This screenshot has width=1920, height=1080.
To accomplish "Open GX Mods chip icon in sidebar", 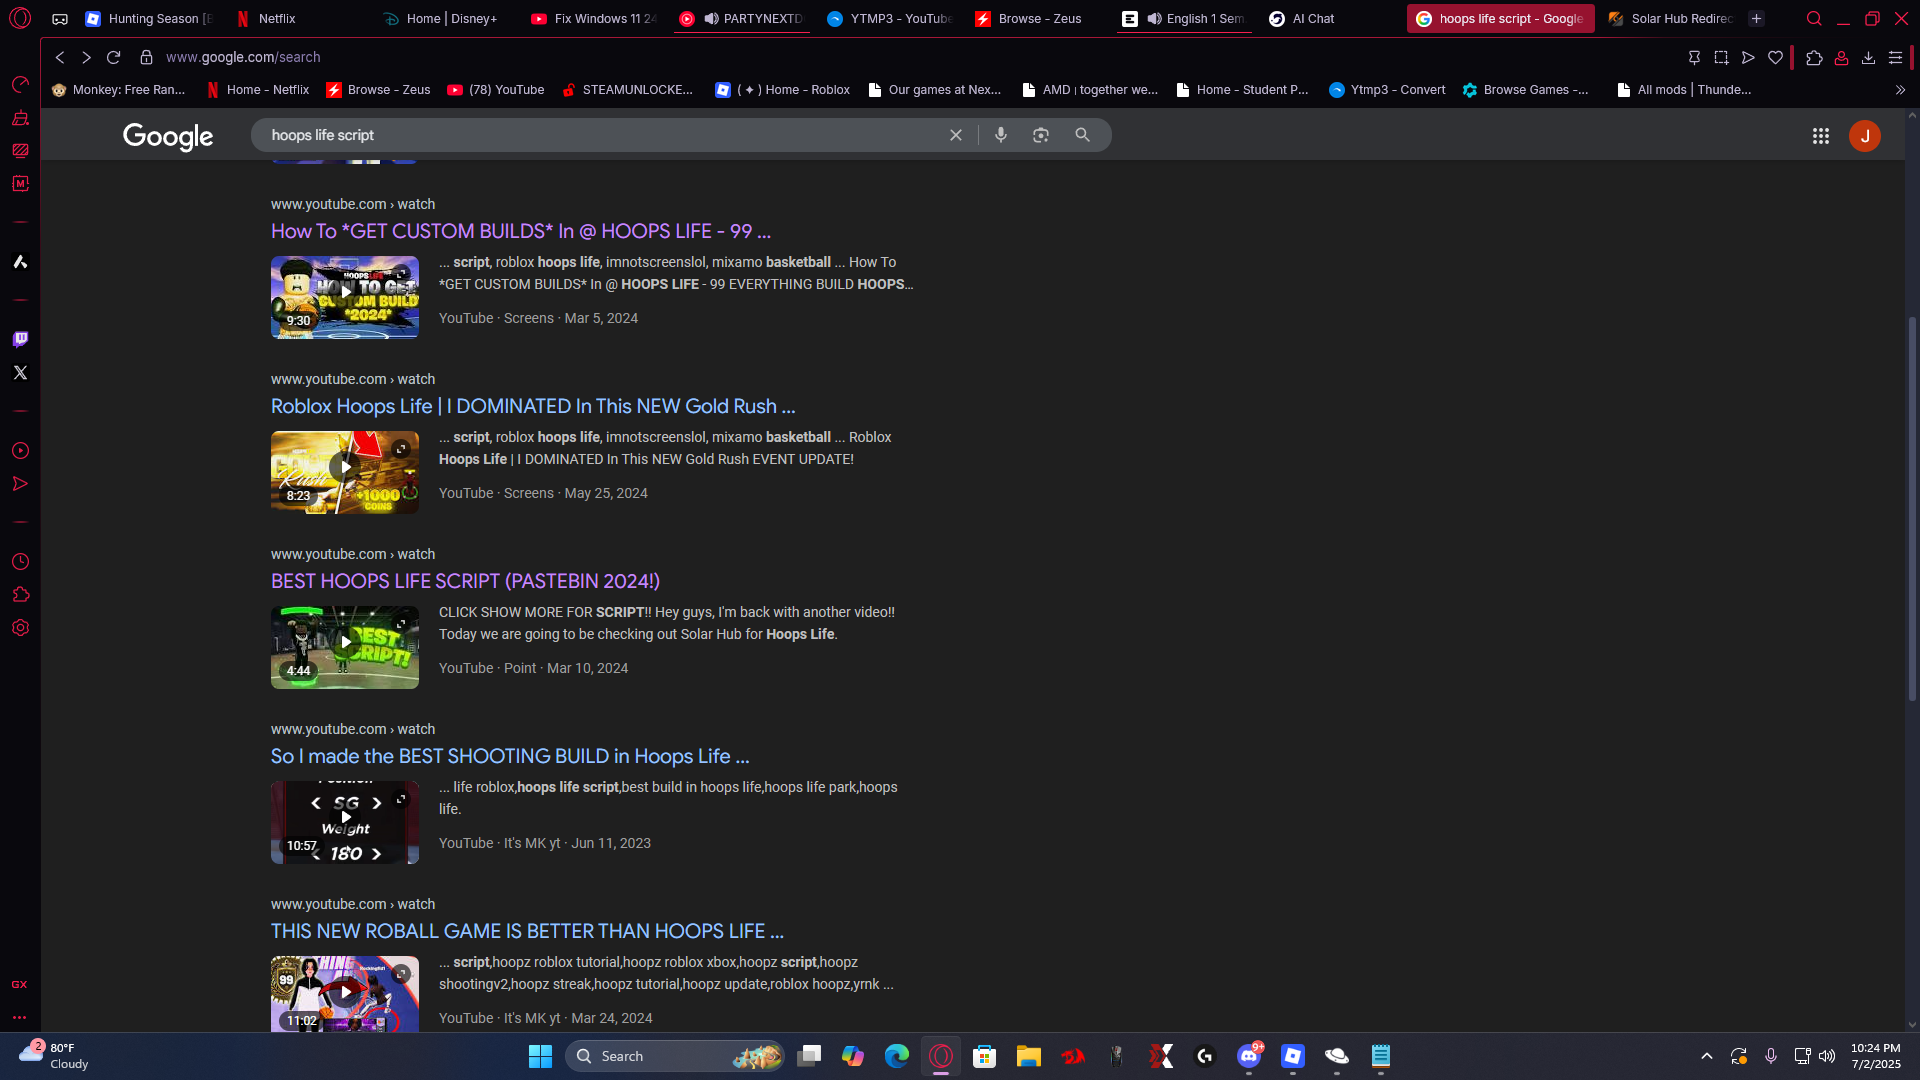I will click(x=20, y=184).
